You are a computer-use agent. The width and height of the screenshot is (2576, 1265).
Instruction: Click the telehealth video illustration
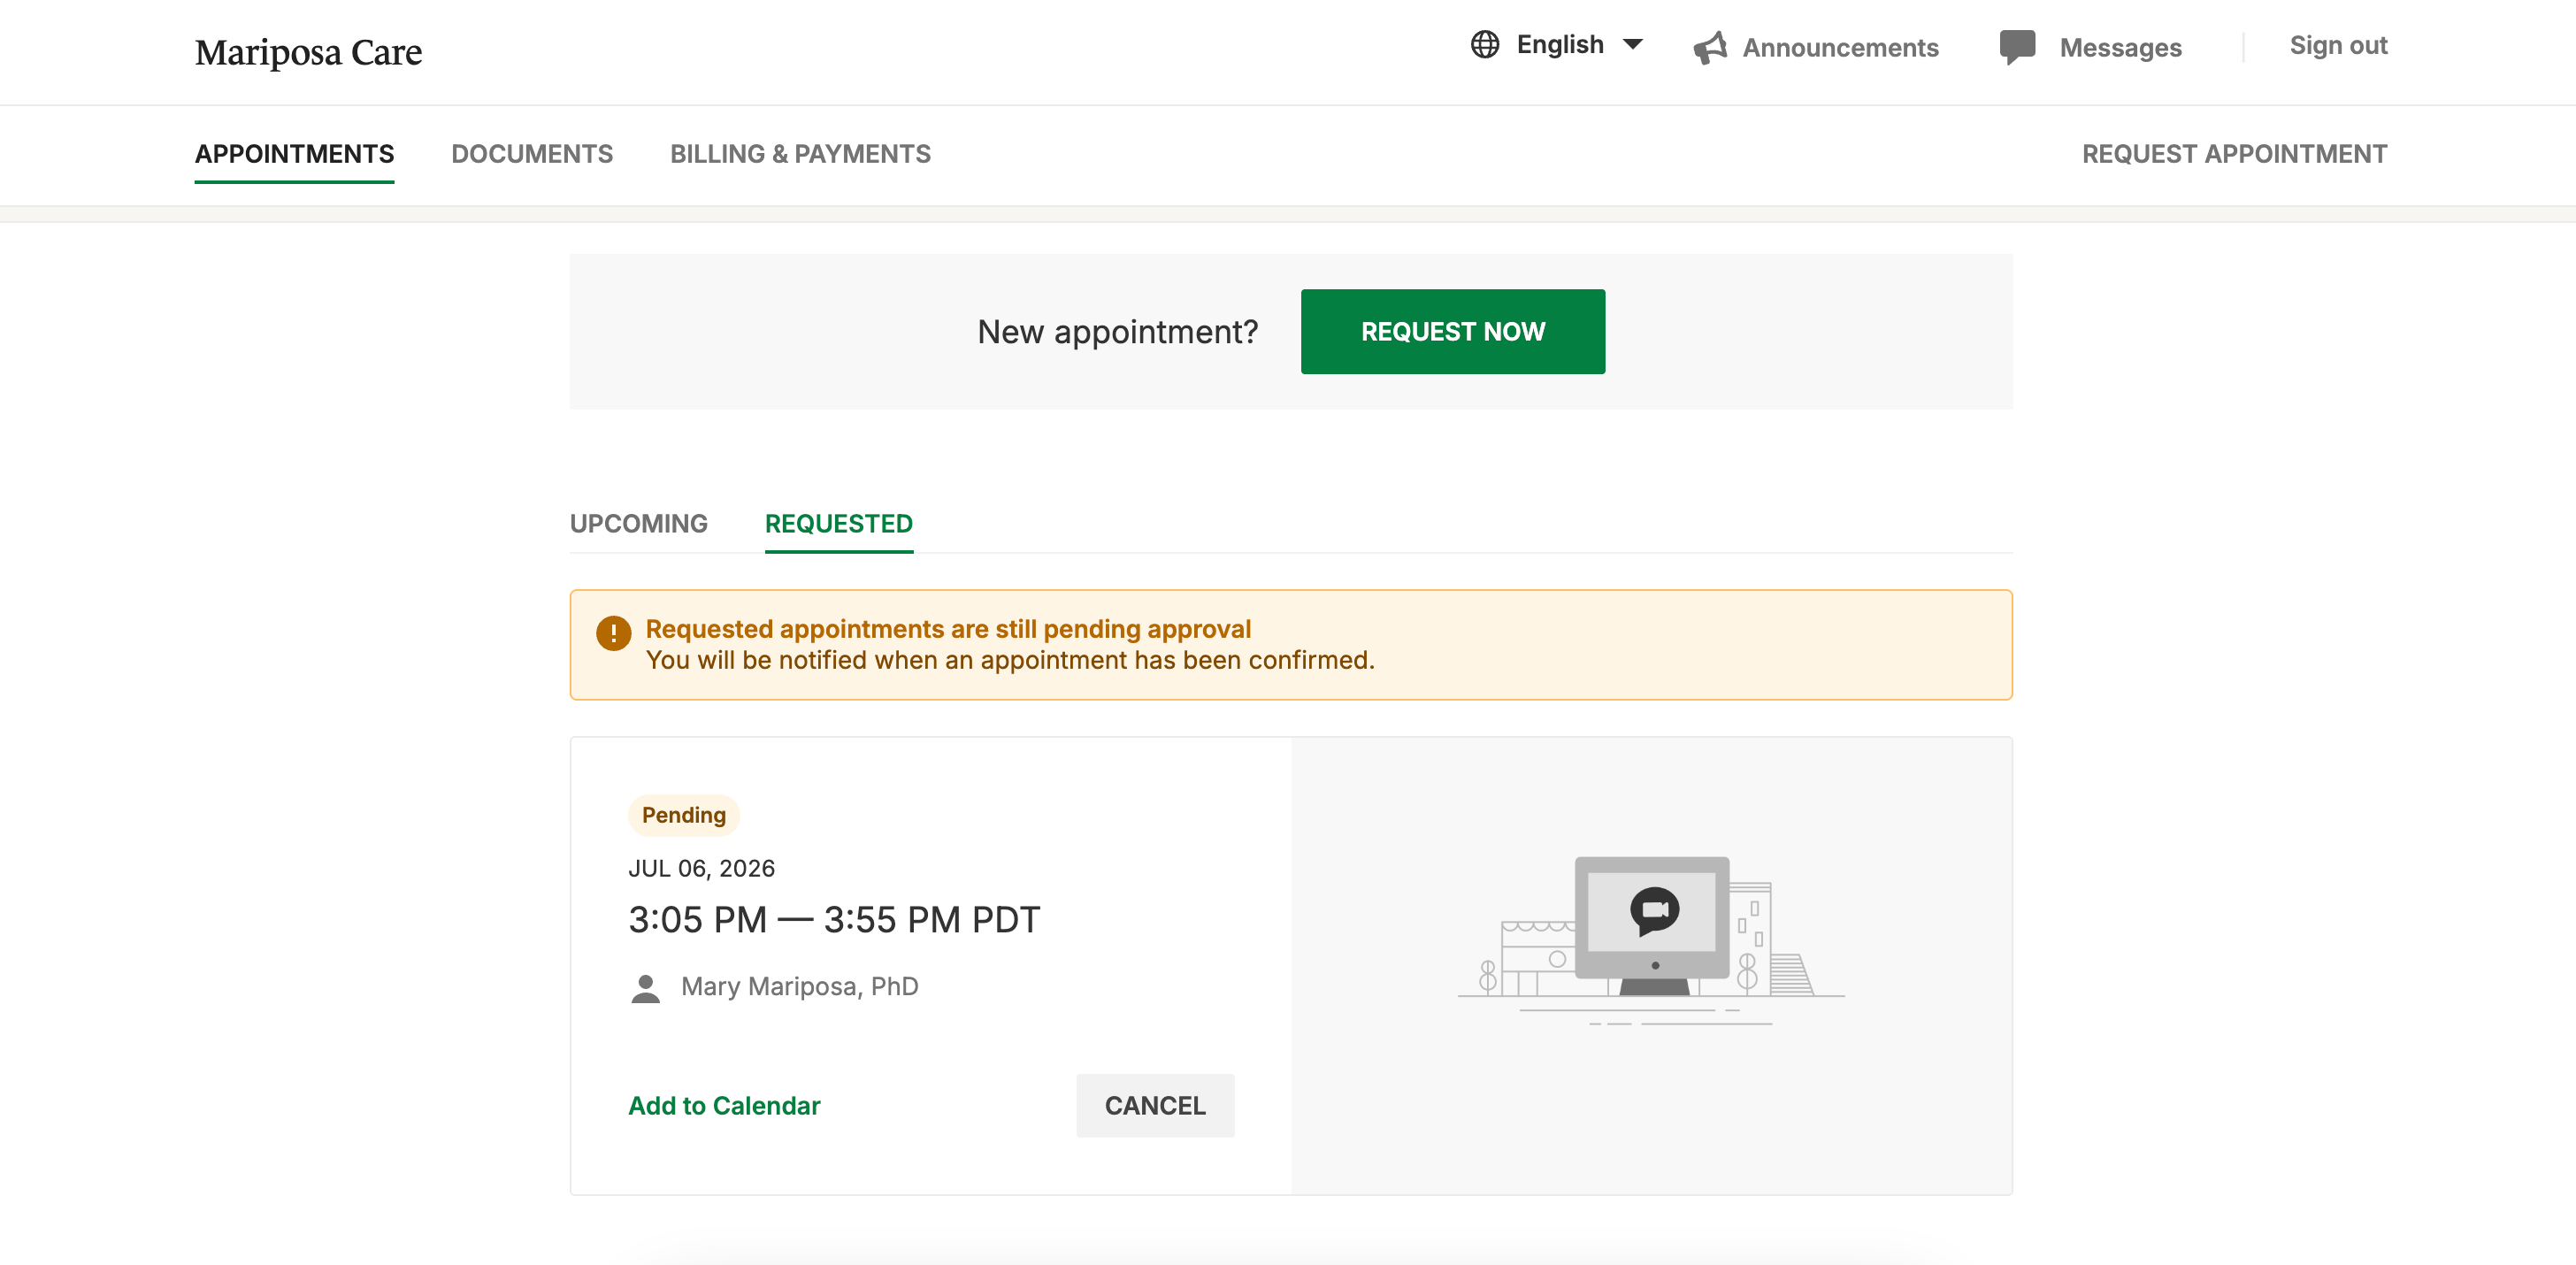pyautogui.click(x=1651, y=940)
